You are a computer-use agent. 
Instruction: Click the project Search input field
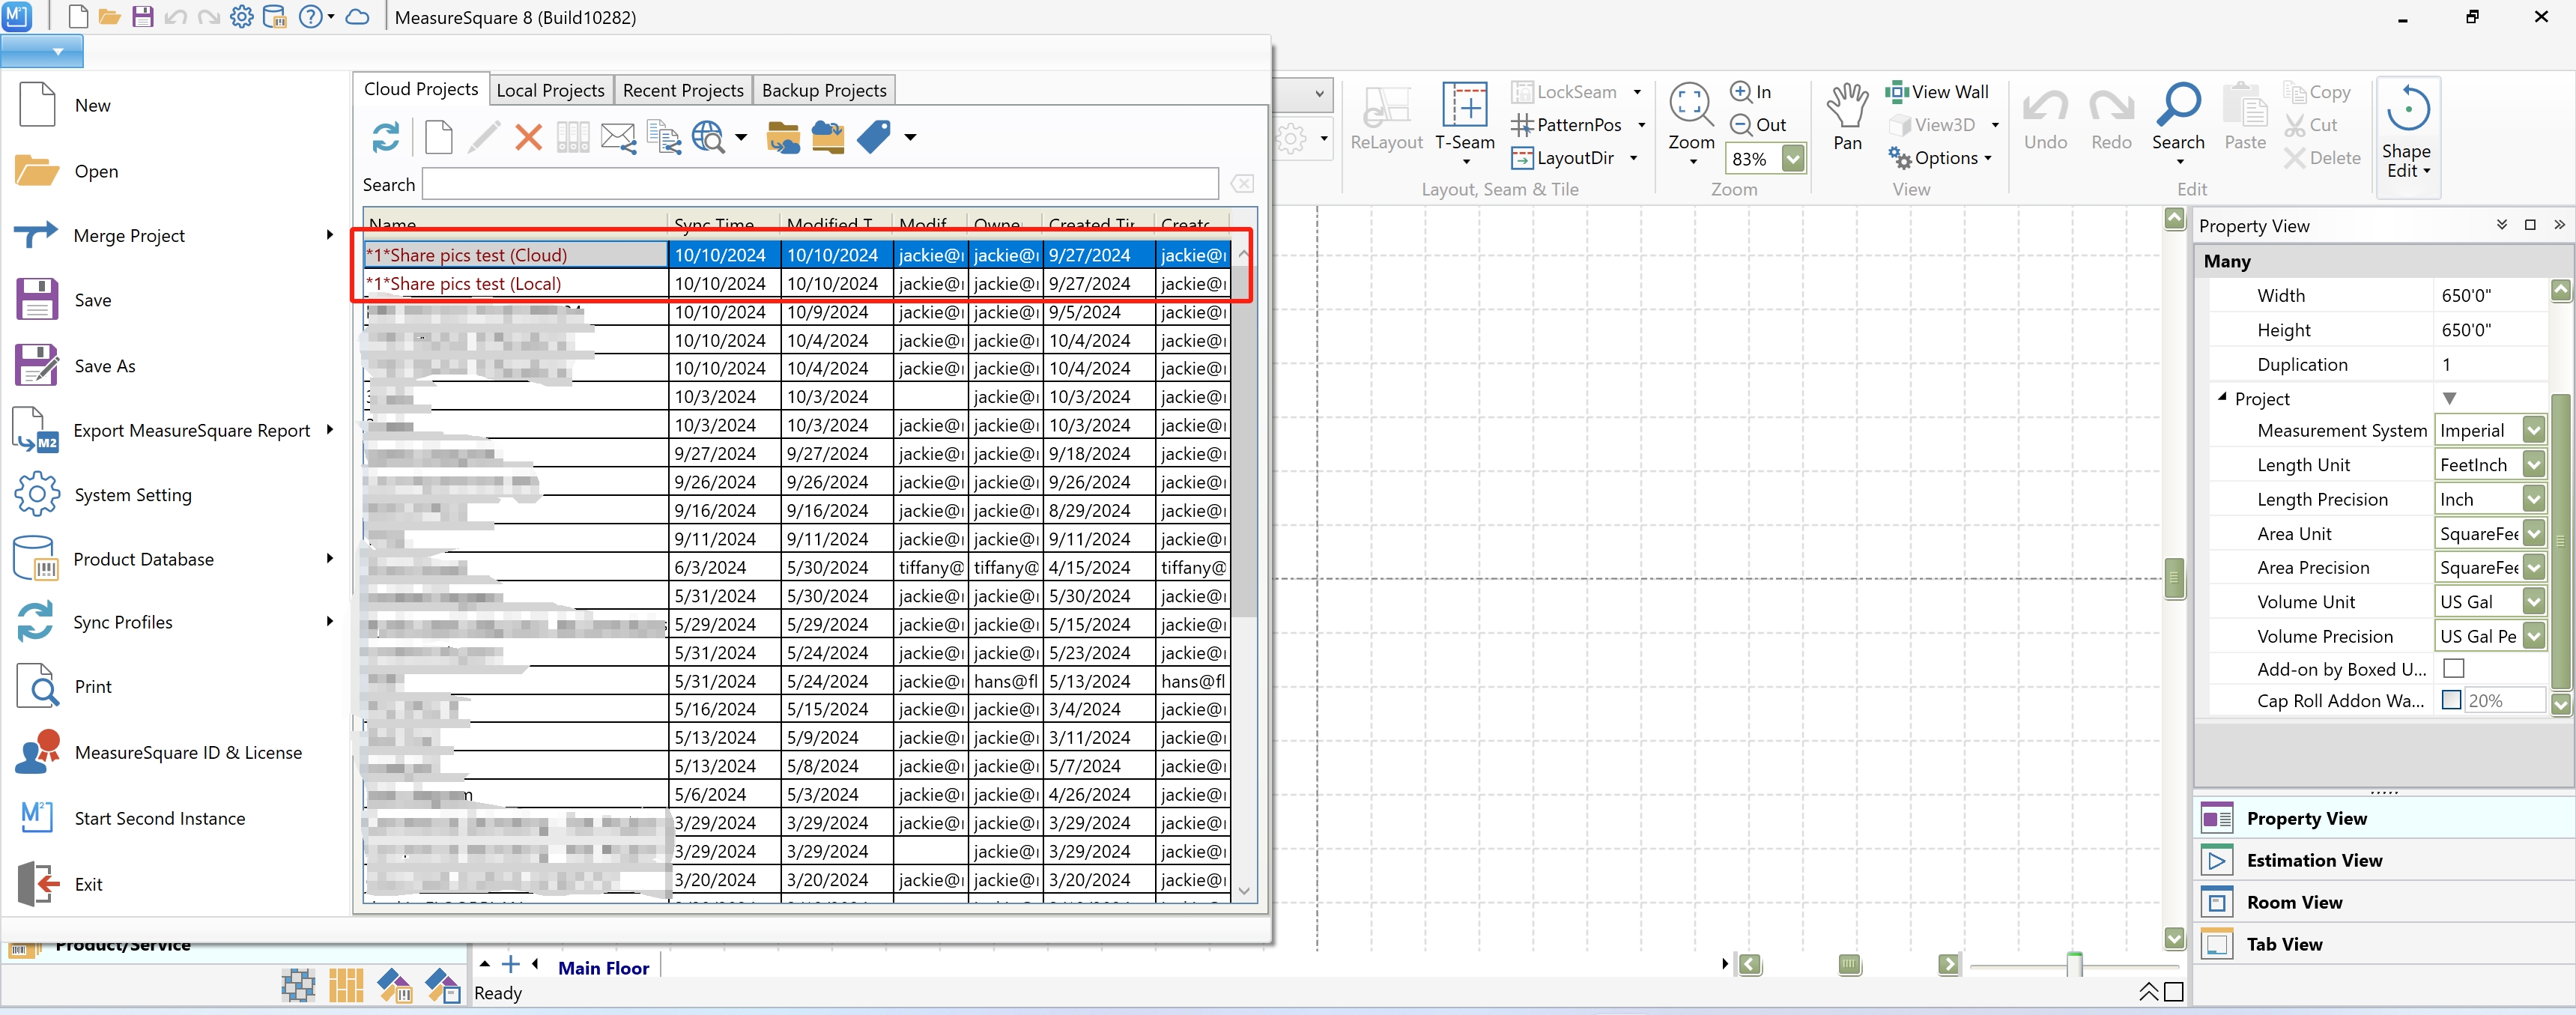pyautogui.click(x=820, y=184)
